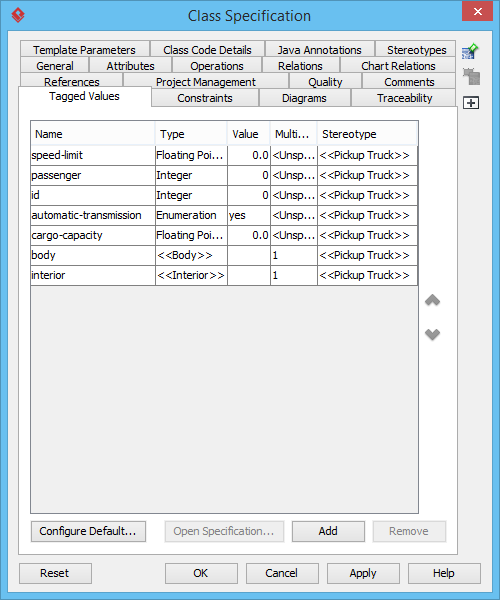Image resolution: width=500 pixels, height=600 pixels.
Task: Add a new tagged value
Action: pyautogui.click(x=328, y=531)
